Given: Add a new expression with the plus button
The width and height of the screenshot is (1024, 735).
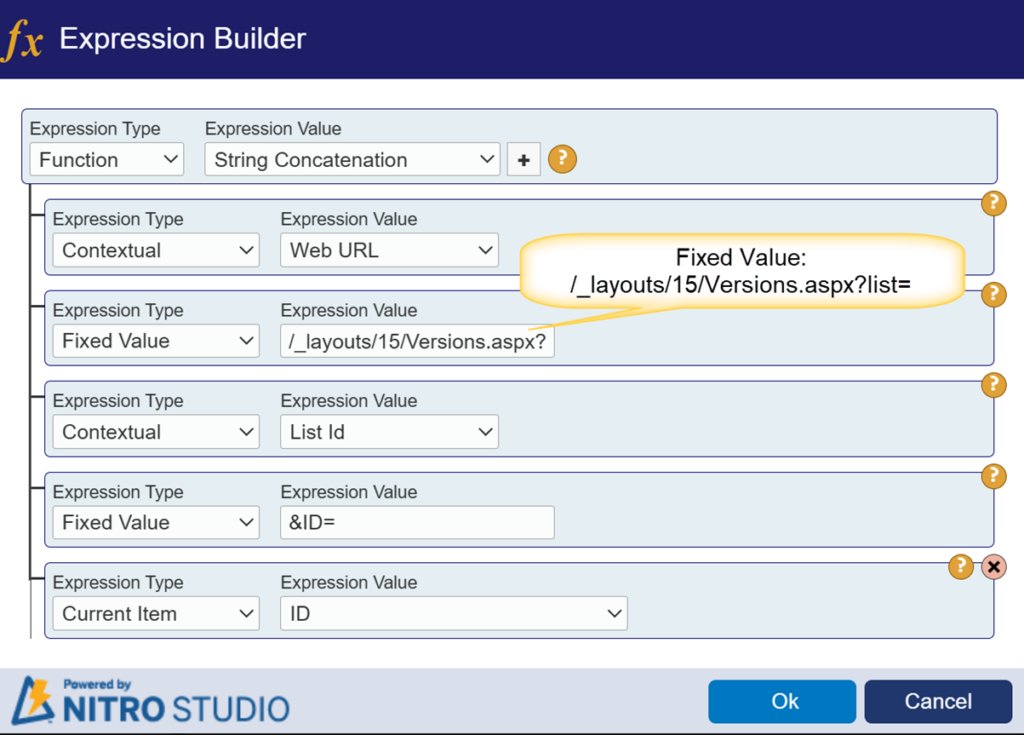Looking at the screenshot, I should (524, 160).
